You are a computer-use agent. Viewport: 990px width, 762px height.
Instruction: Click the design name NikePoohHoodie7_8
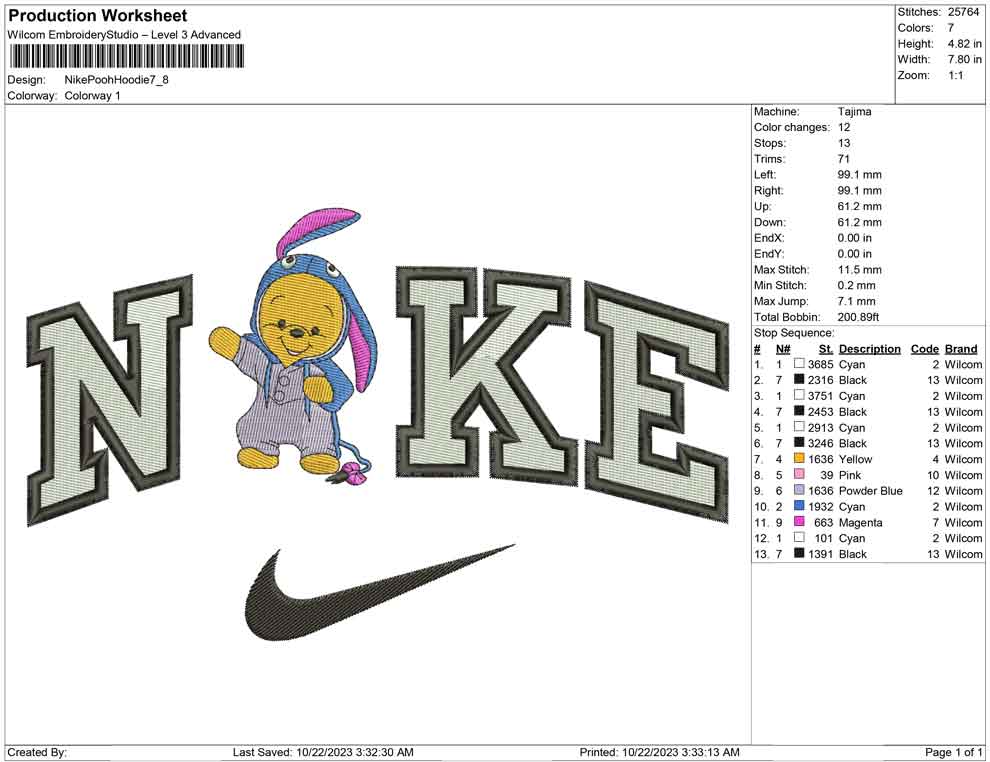117,80
